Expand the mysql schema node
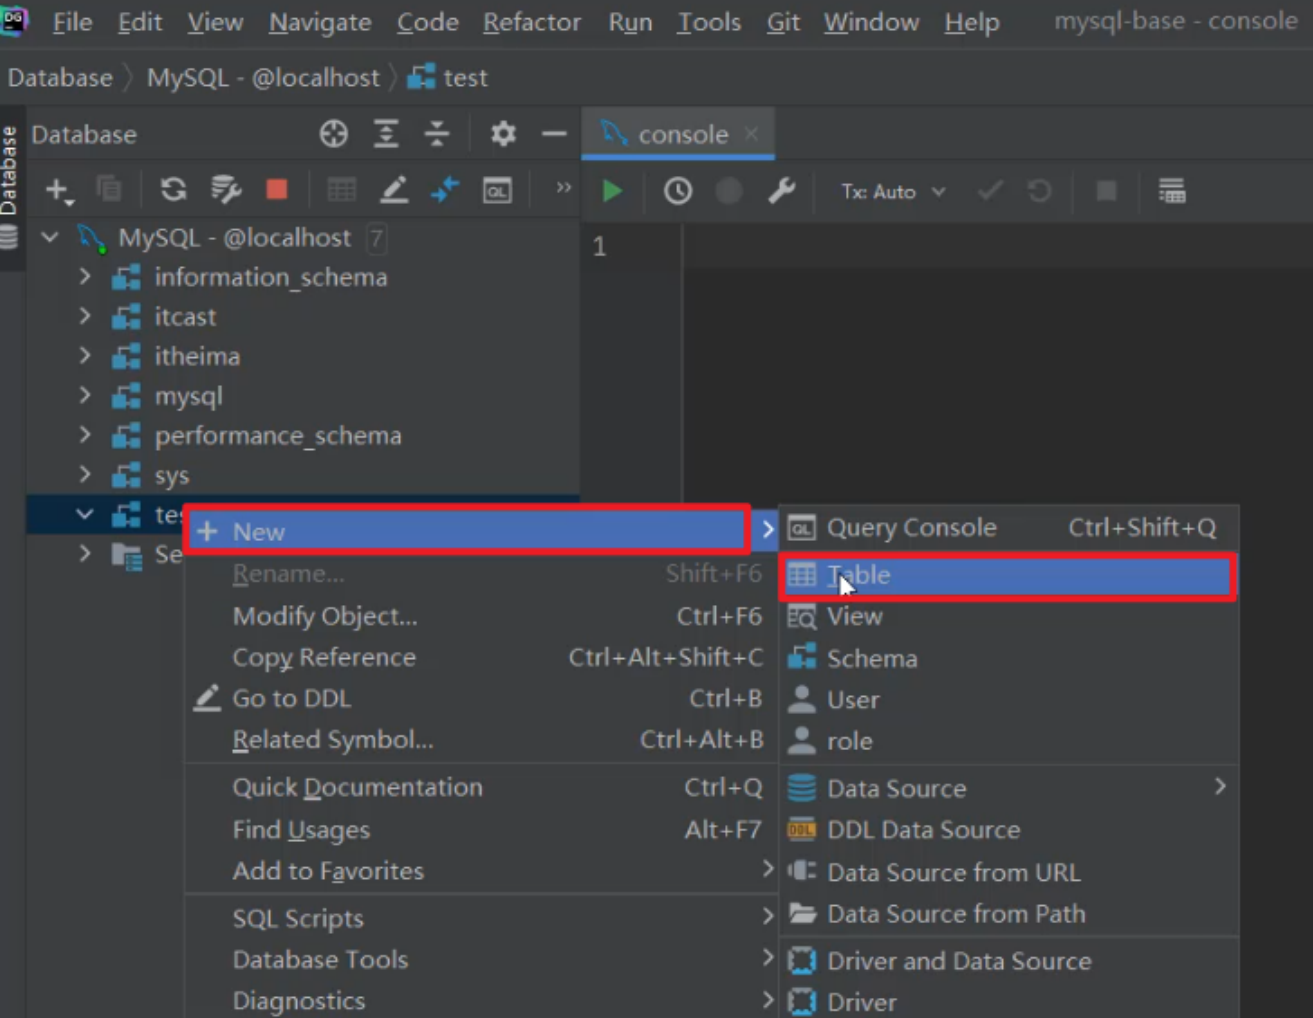1313x1018 pixels. click(x=85, y=395)
